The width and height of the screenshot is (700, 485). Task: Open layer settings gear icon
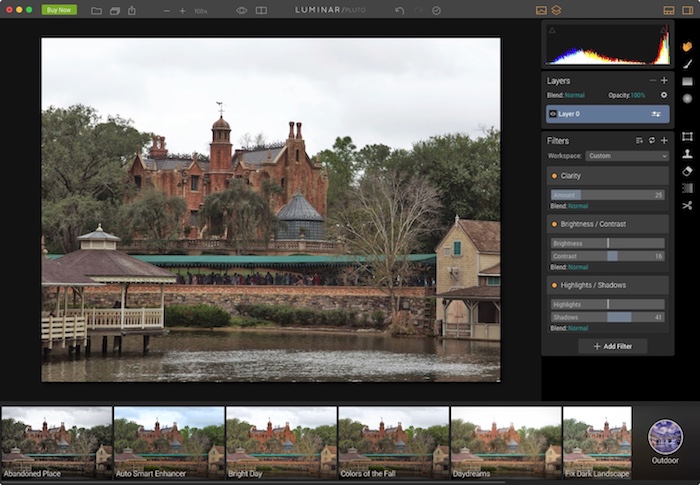pos(664,95)
